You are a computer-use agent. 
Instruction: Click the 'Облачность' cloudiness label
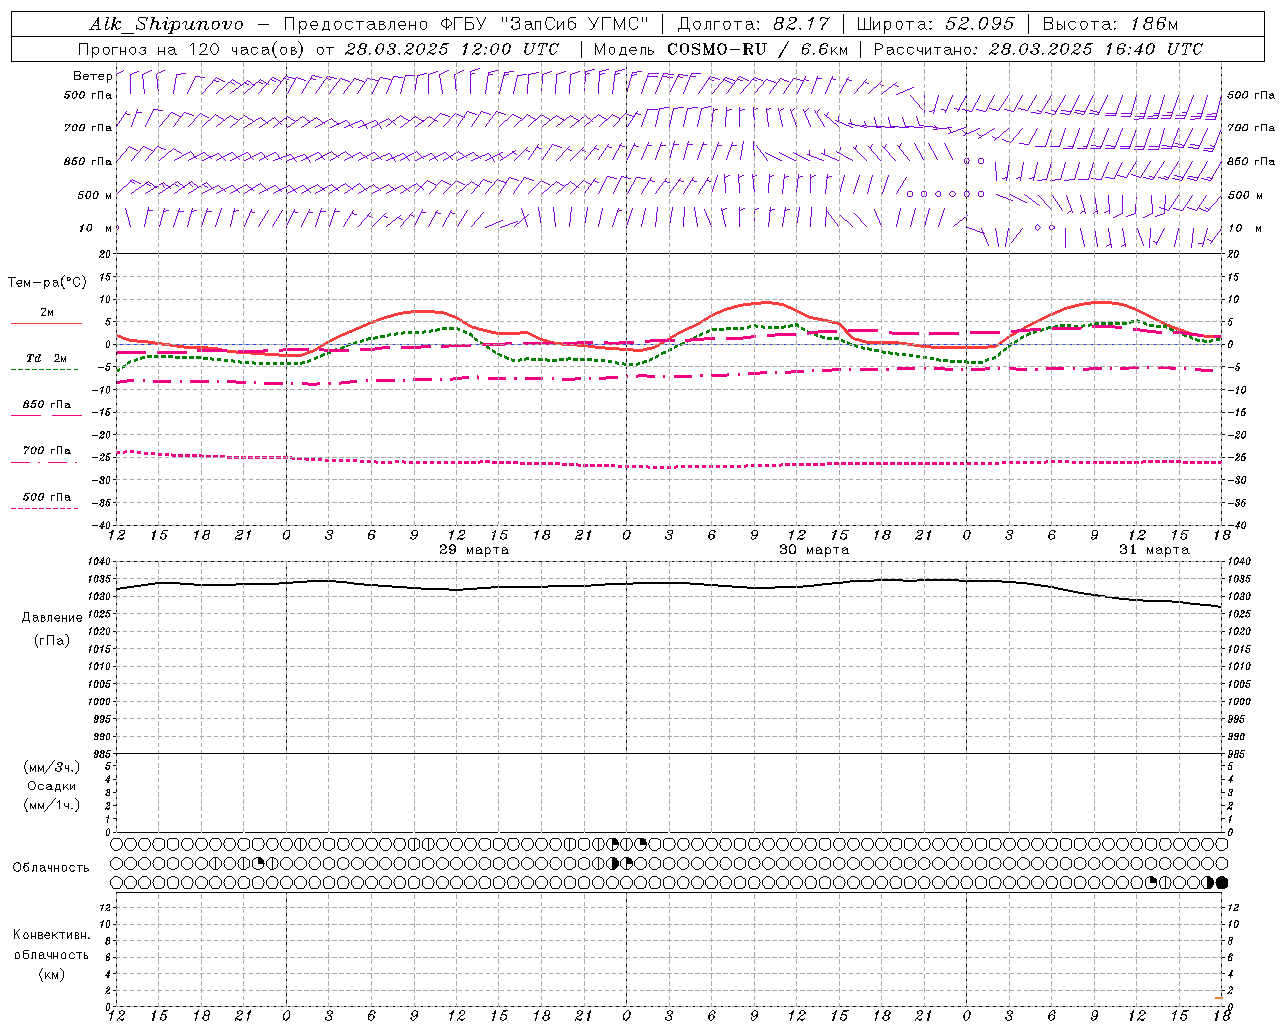click(51, 868)
